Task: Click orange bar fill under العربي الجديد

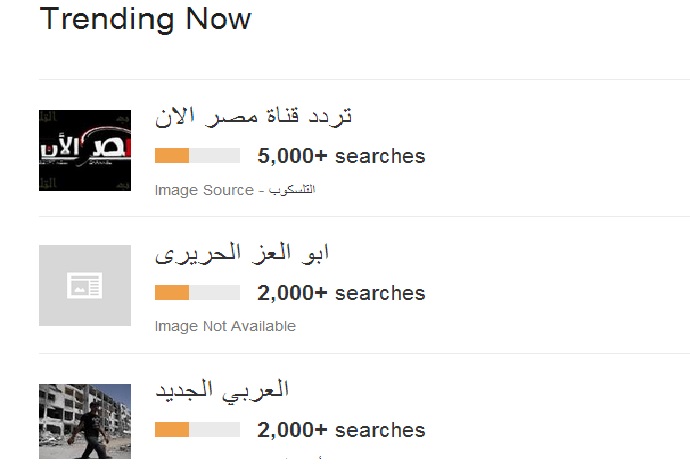Action: [x=172, y=430]
